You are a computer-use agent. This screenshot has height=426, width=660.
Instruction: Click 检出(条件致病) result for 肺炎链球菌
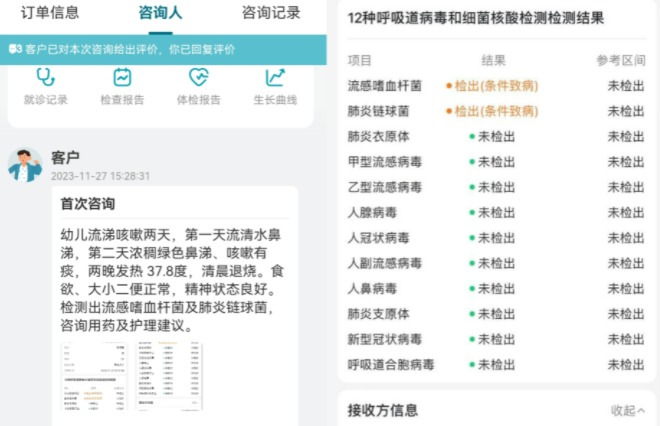pyautogui.click(x=492, y=111)
